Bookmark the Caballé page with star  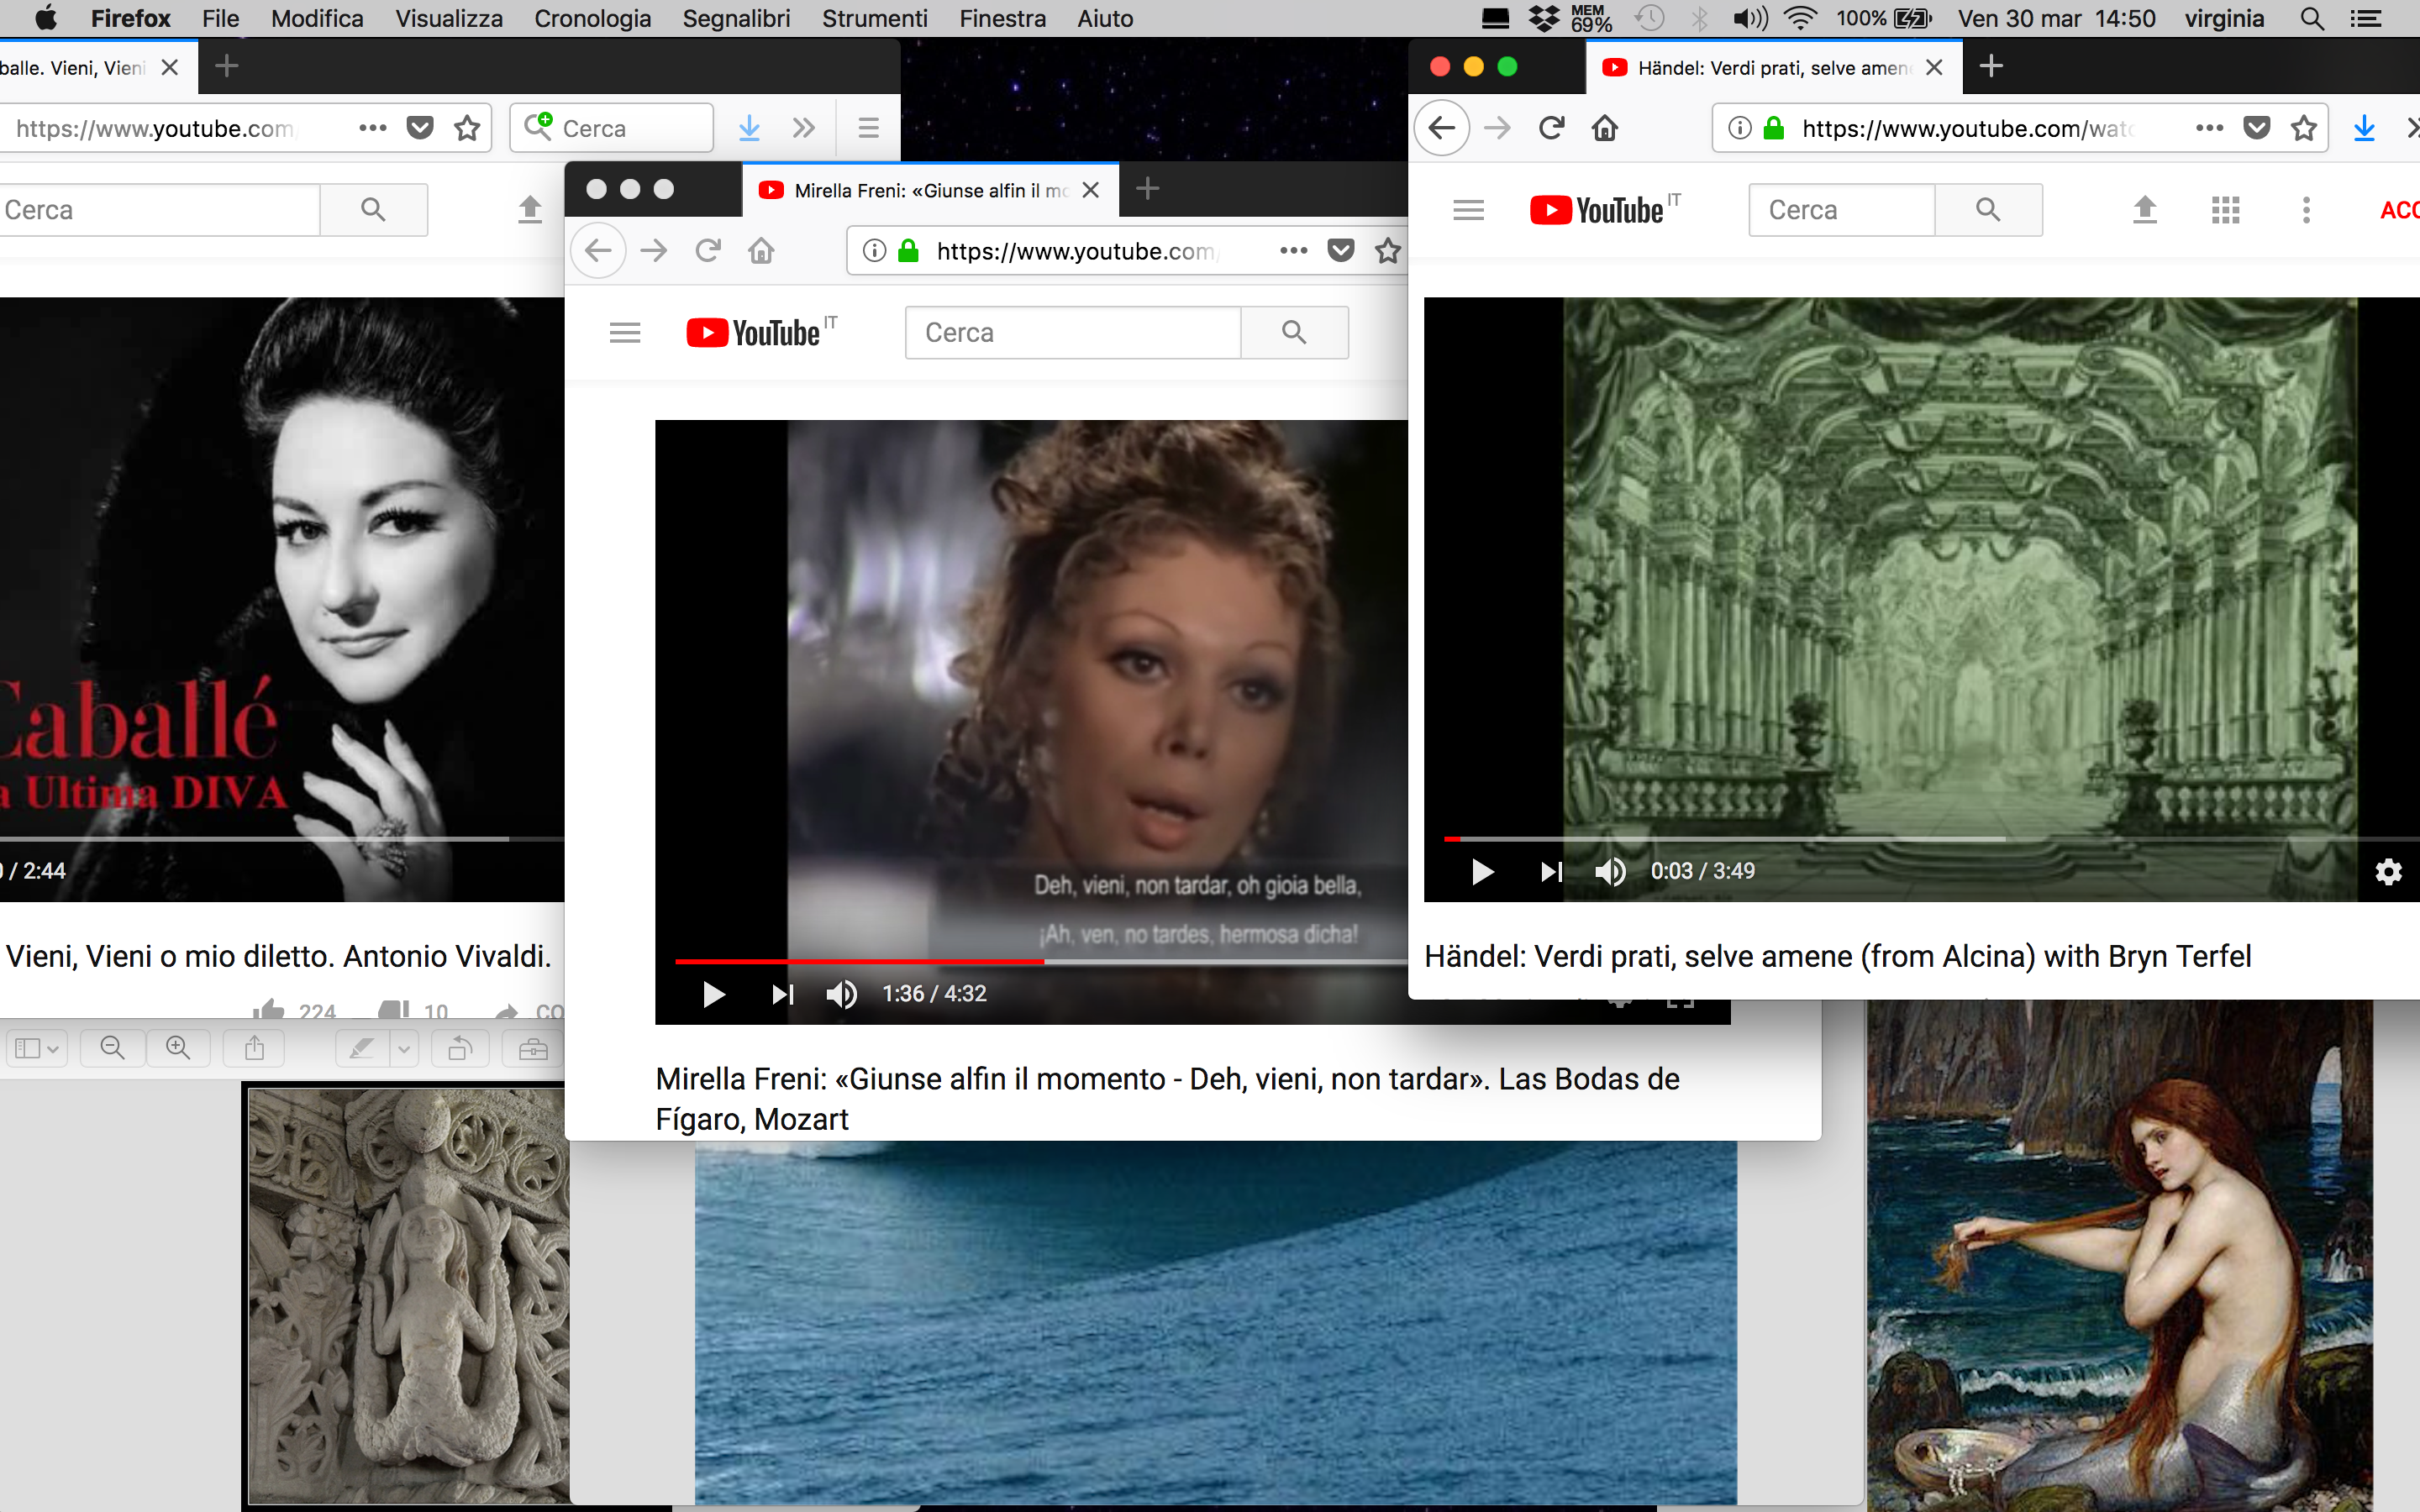coord(467,128)
